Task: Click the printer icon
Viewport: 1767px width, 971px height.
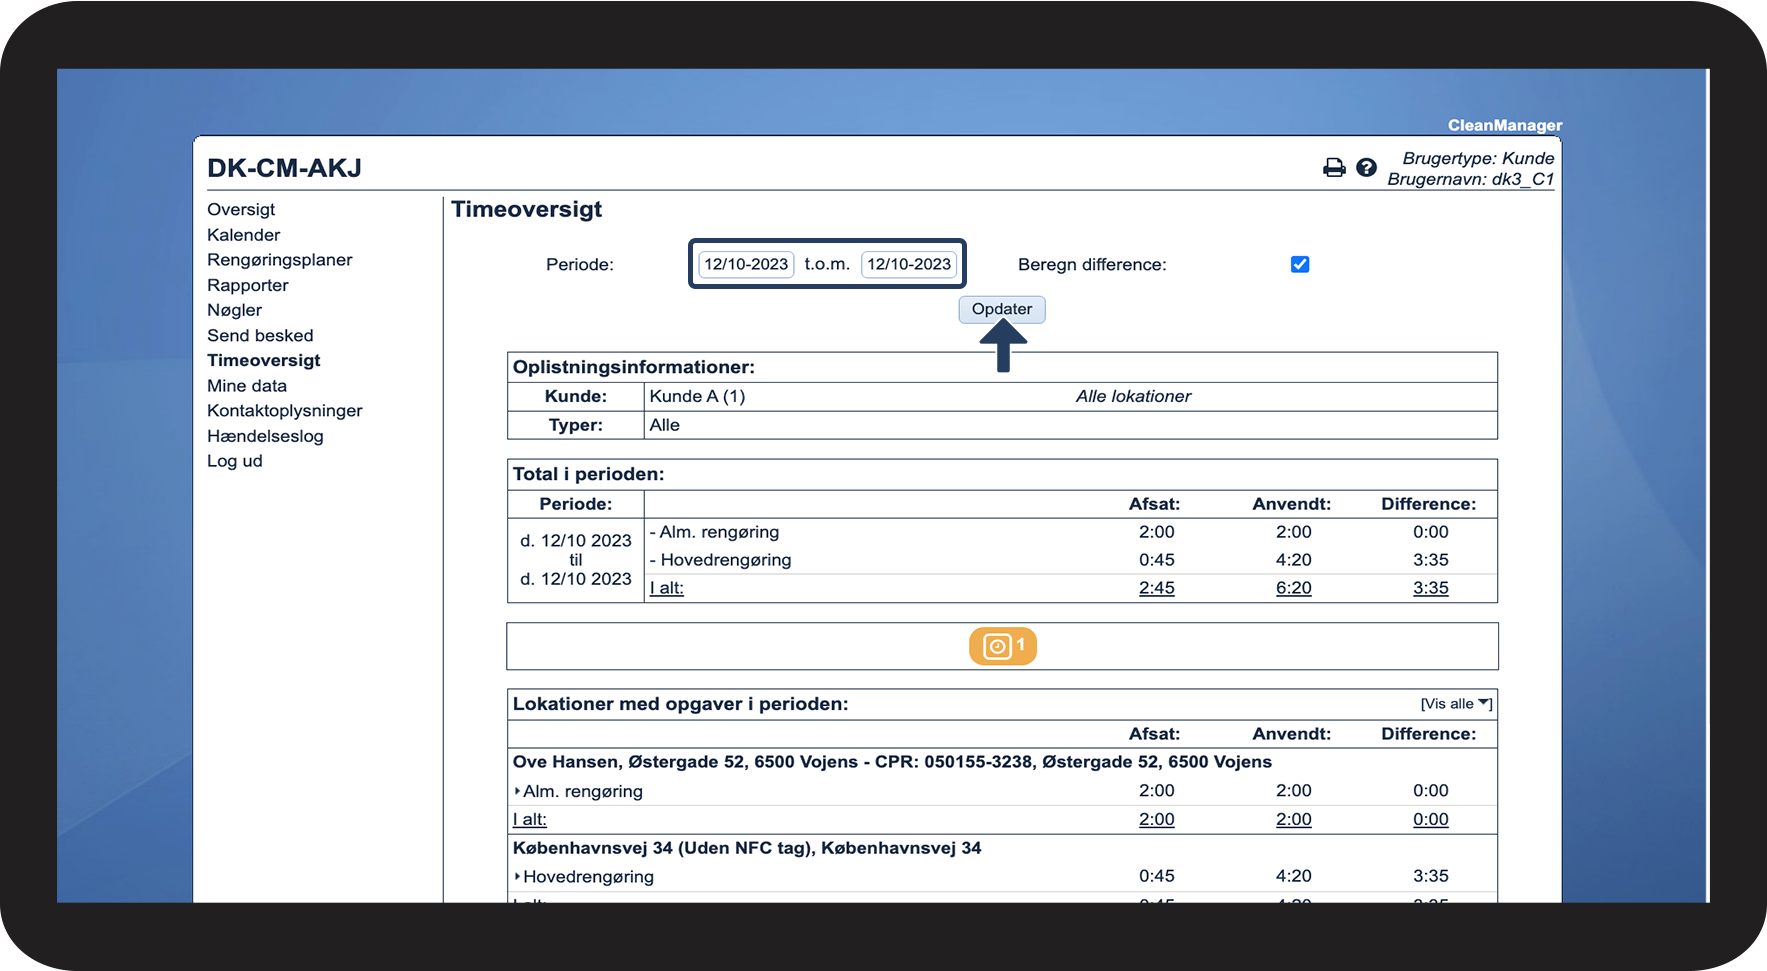Action: tap(1334, 168)
